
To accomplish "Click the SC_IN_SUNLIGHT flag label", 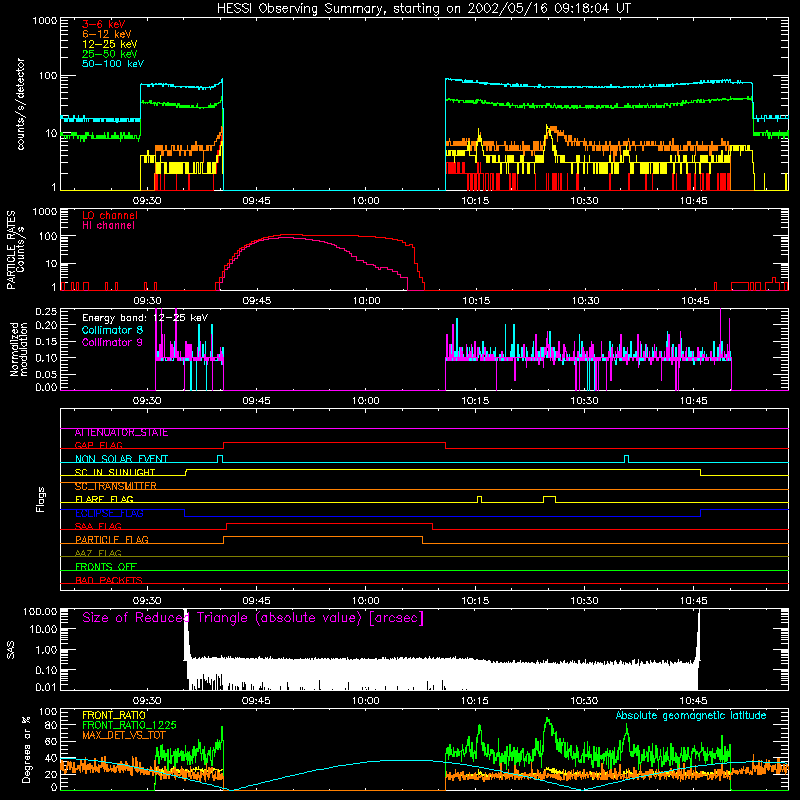I will [x=115, y=472].
